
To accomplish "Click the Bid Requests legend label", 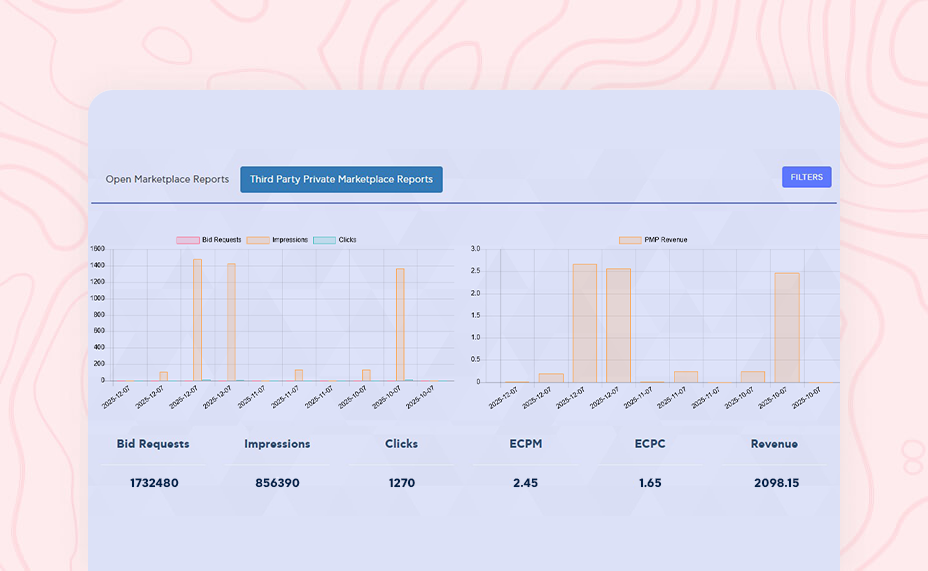I will pyautogui.click(x=221, y=240).
